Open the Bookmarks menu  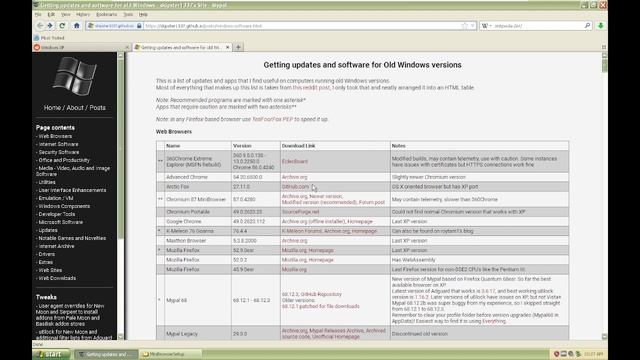tap(107, 14)
